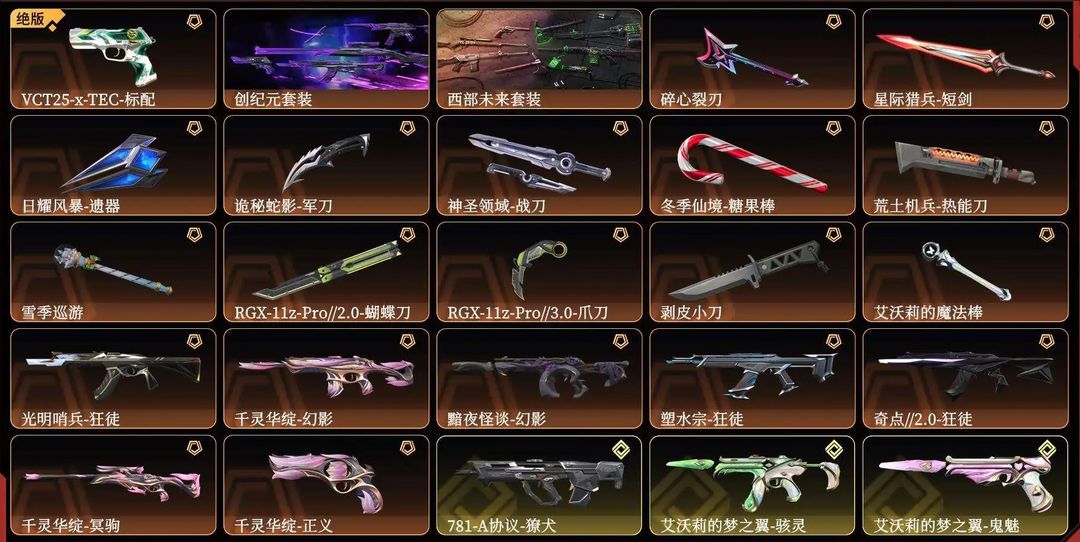Click the tier badge on 荒土机兵-热能刀 card
Image resolution: width=1080 pixels, height=542 pixels.
[1047, 128]
